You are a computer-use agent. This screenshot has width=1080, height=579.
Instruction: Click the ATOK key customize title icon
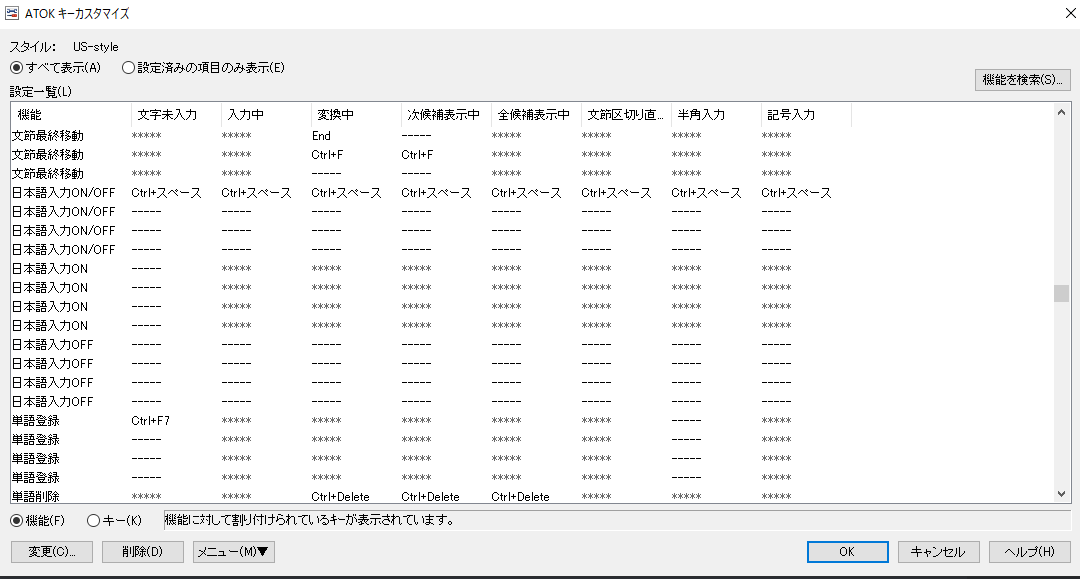[x=12, y=13]
